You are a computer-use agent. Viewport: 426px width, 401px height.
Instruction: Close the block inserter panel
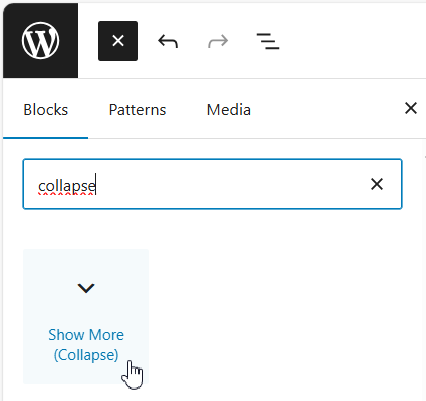point(411,108)
